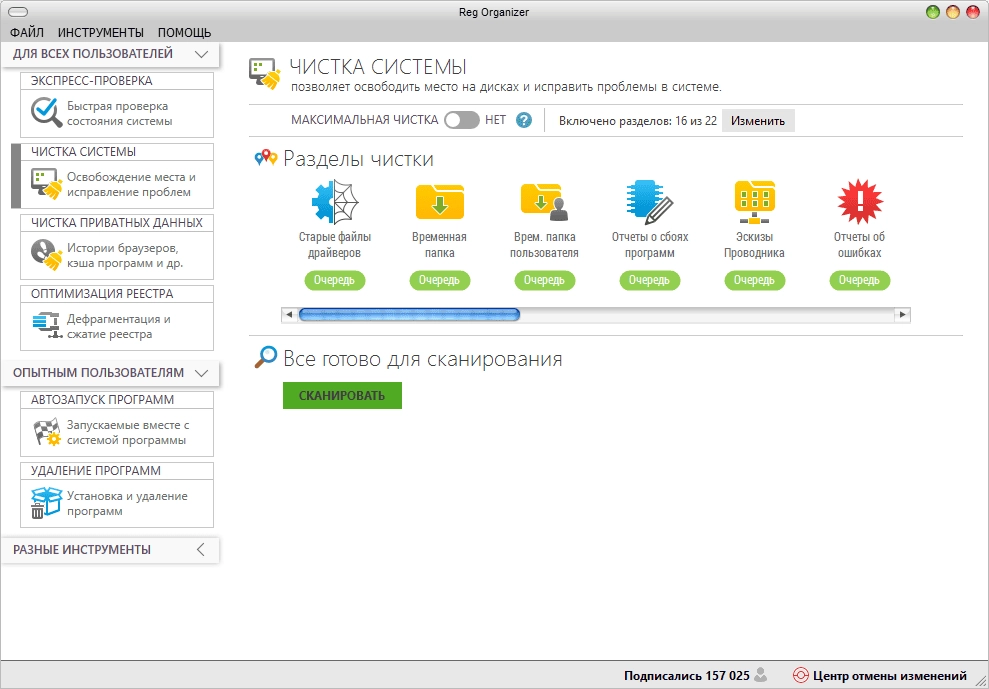989x689 pixels.
Task: Click the subscriber person icon in status bar
Action: click(761, 675)
